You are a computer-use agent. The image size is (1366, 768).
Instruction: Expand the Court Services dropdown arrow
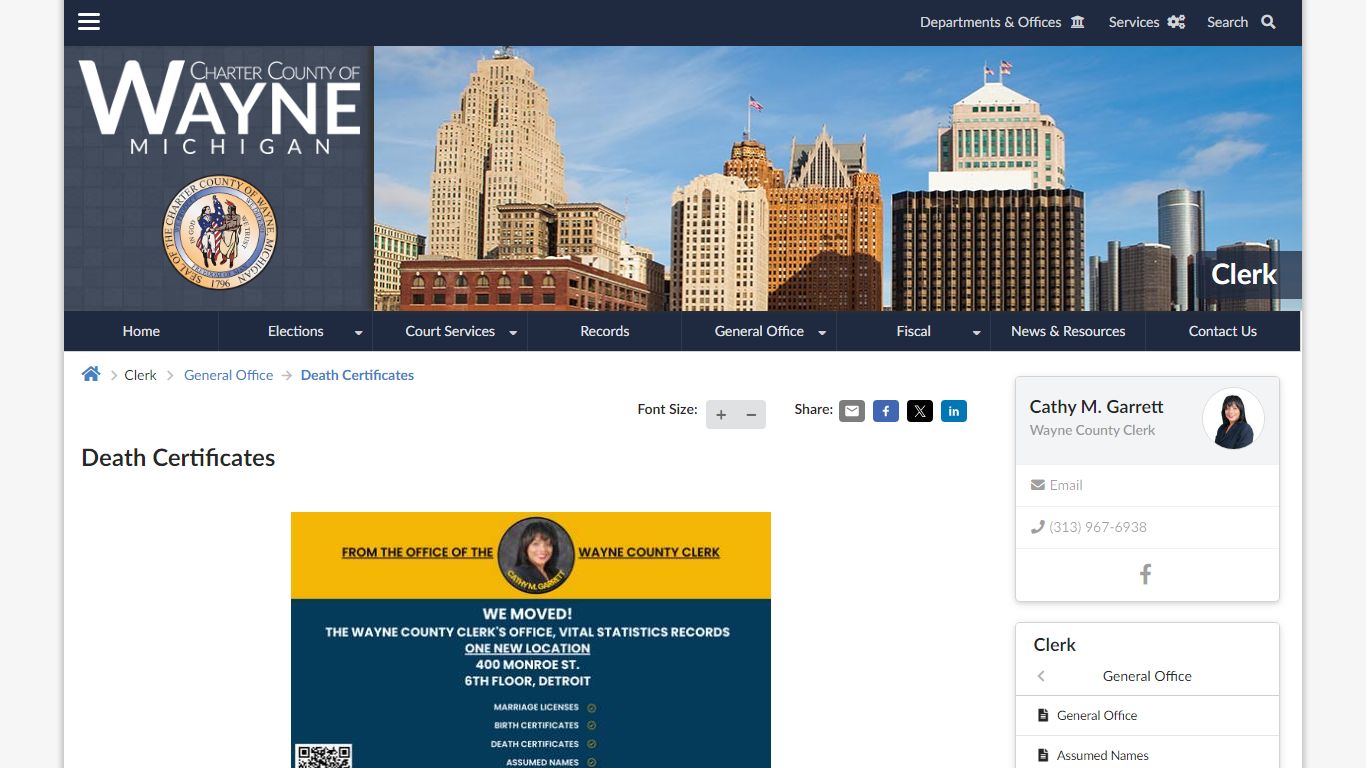coord(513,332)
